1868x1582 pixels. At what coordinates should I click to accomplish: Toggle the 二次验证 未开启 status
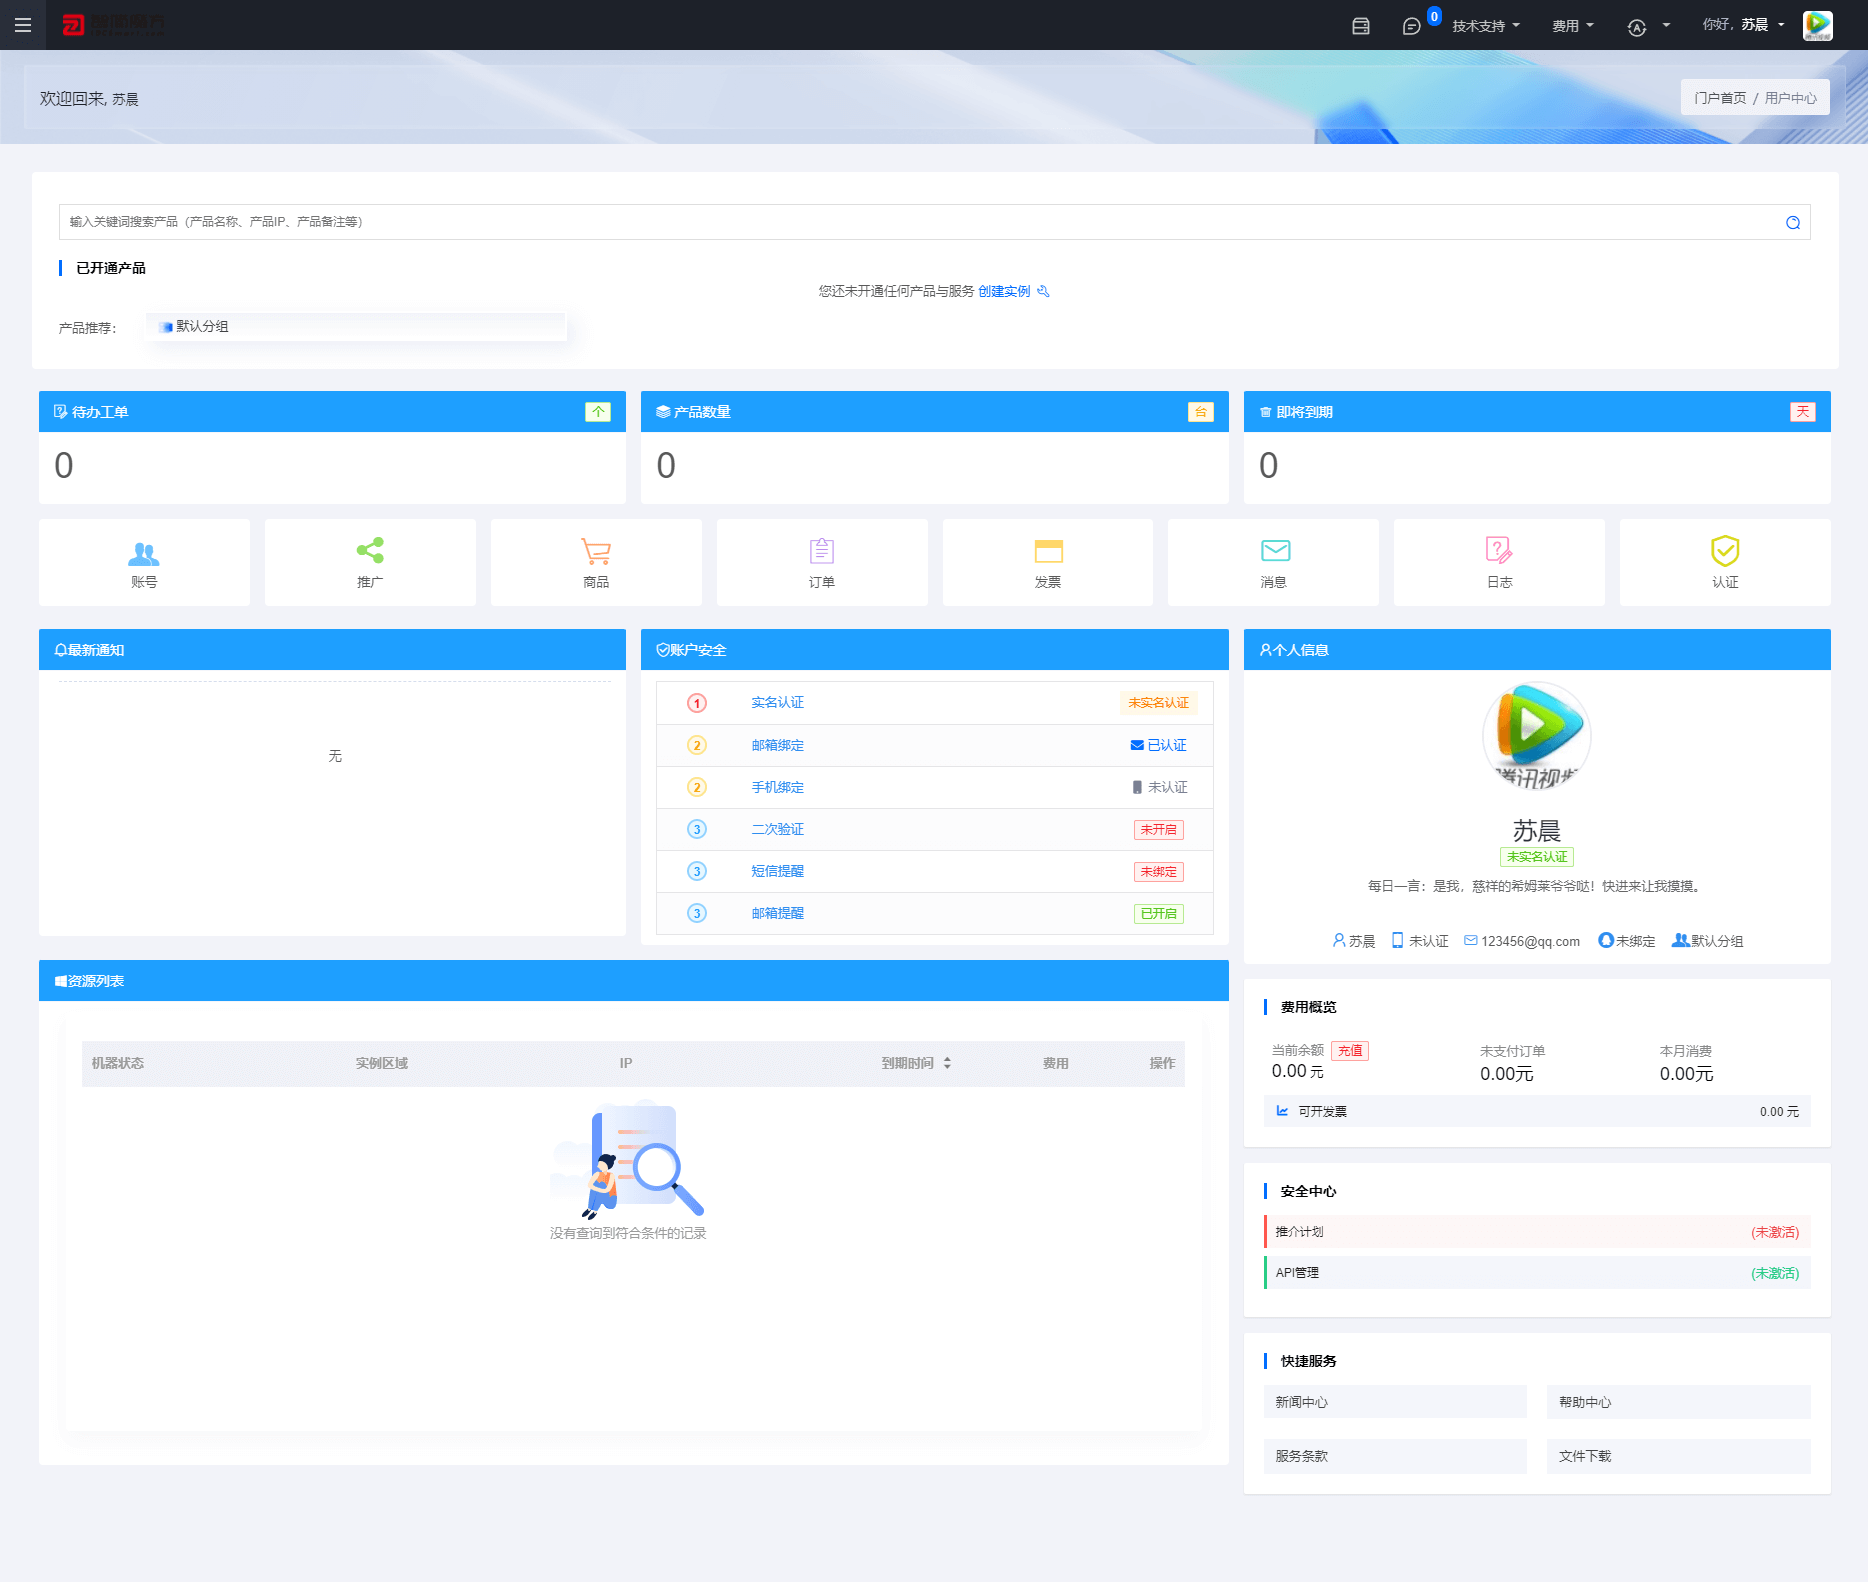coord(1159,829)
